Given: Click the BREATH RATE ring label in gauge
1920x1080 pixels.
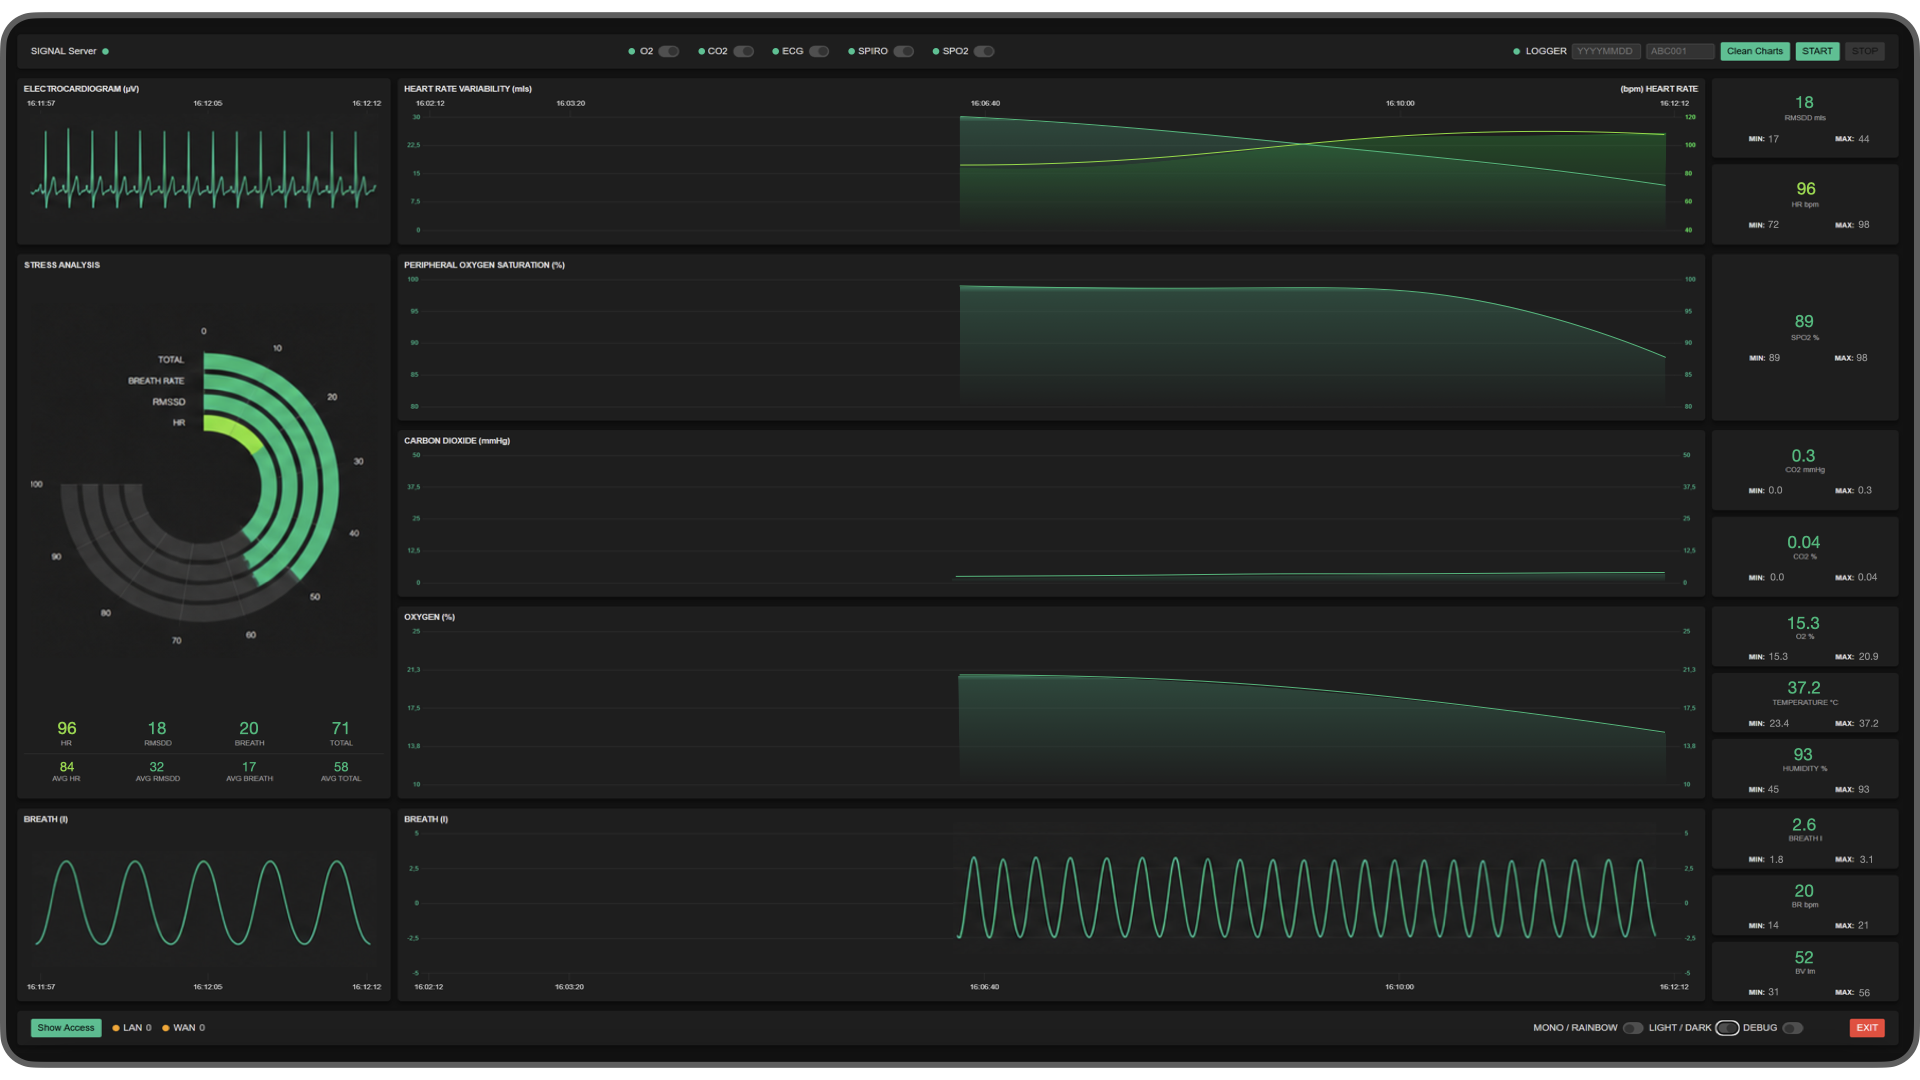Looking at the screenshot, I should click(x=156, y=381).
